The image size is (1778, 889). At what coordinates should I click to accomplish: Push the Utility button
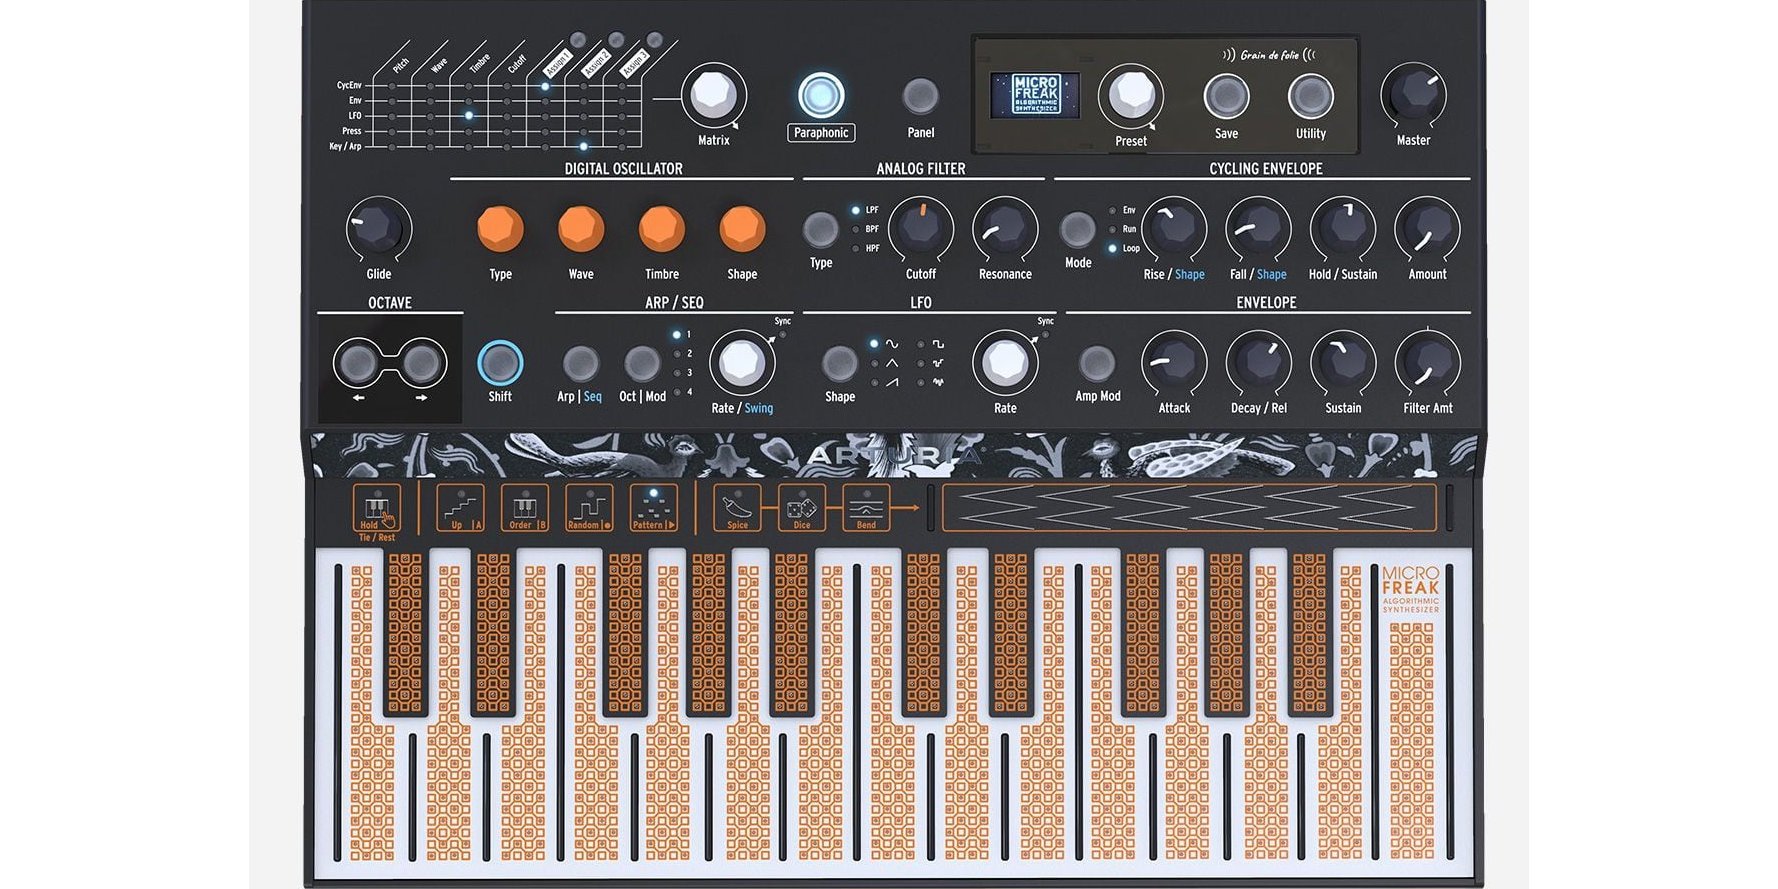[1310, 96]
